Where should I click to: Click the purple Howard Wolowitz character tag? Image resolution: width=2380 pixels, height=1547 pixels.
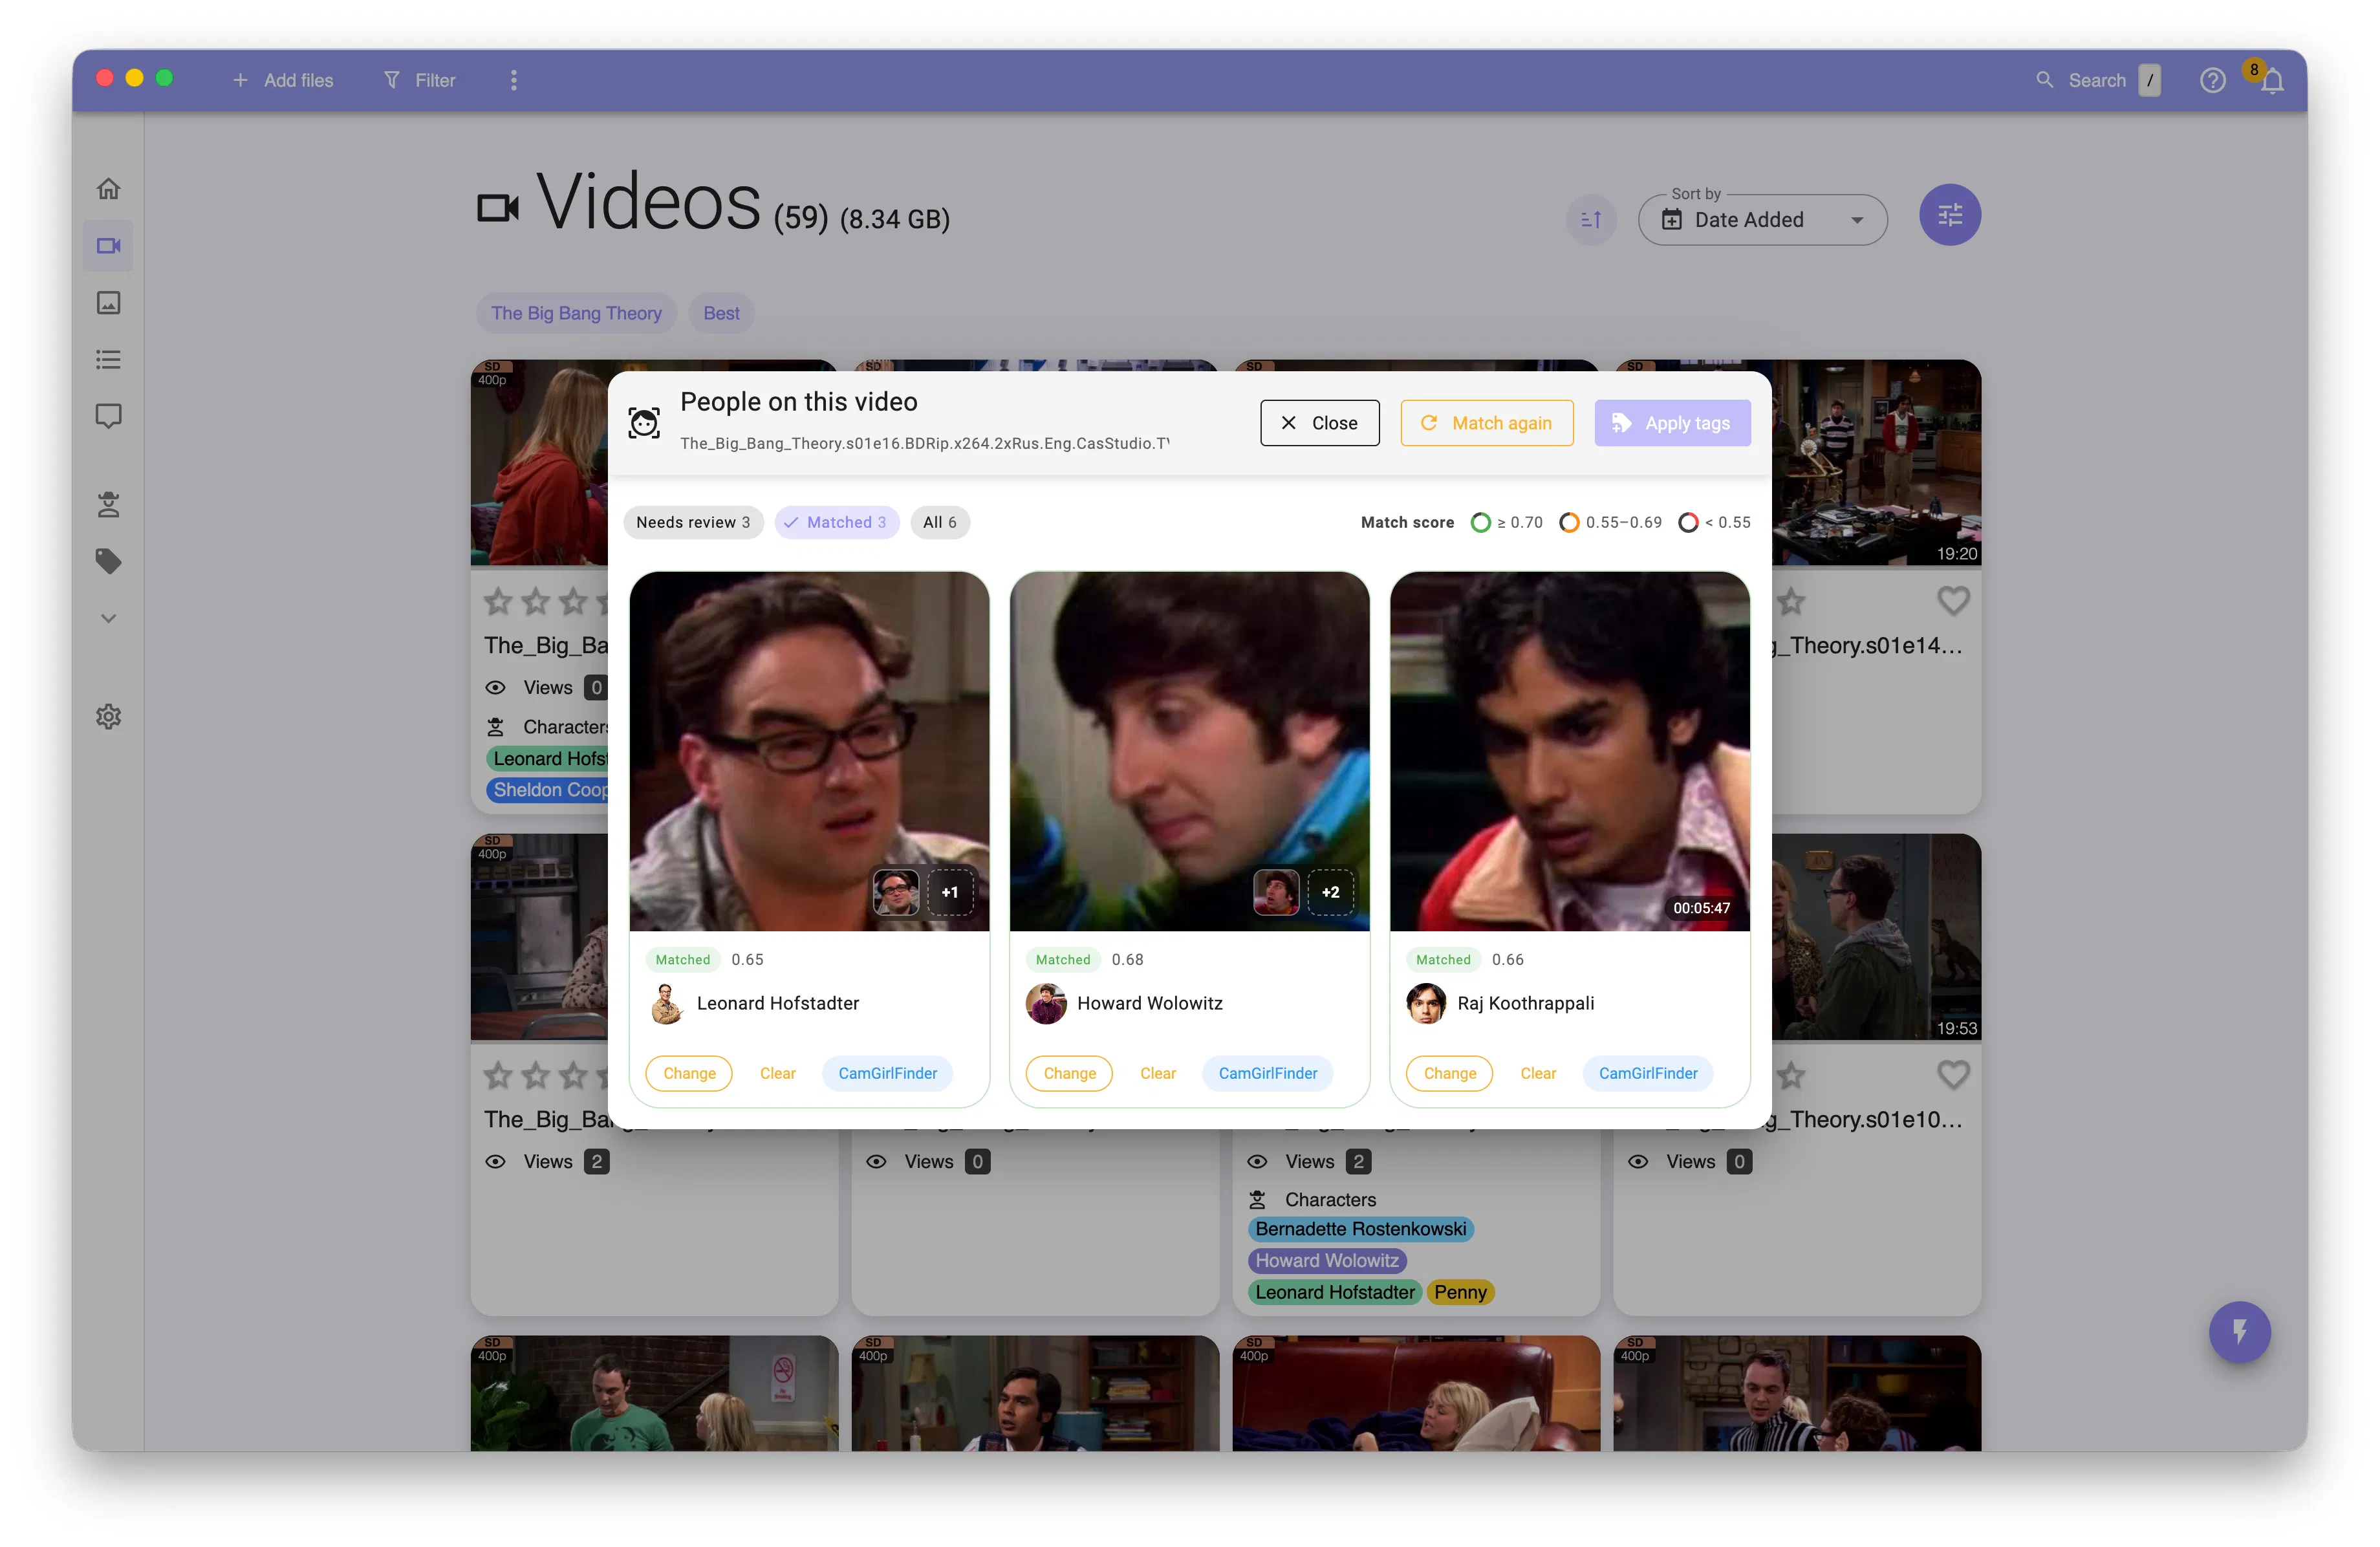point(1326,1261)
